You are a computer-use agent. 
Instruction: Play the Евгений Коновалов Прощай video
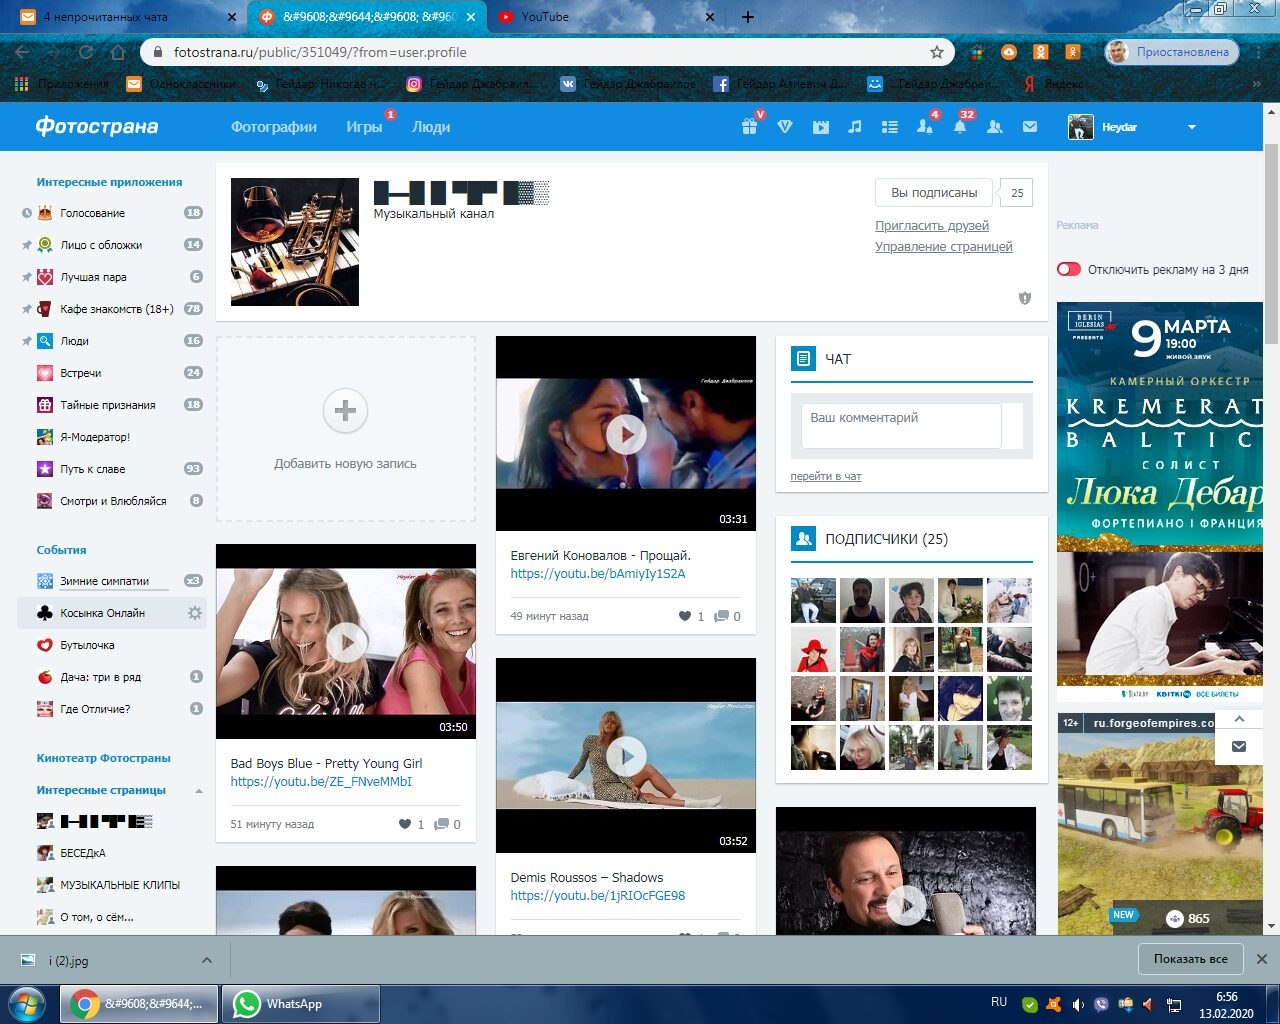(x=626, y=434)
